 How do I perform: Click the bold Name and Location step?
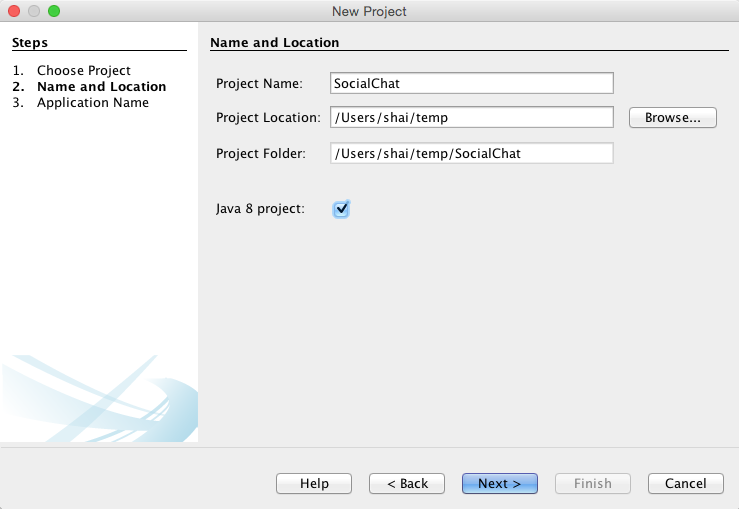point(101,87)
